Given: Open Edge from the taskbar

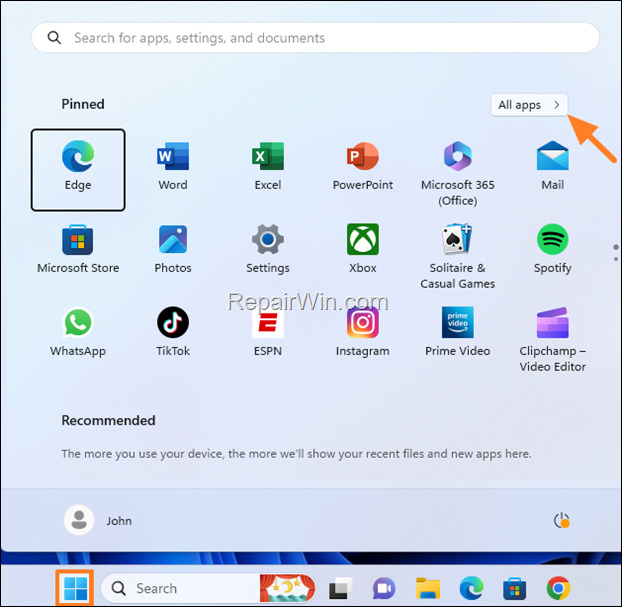Looking at the screenshot, I should point(471,588).
